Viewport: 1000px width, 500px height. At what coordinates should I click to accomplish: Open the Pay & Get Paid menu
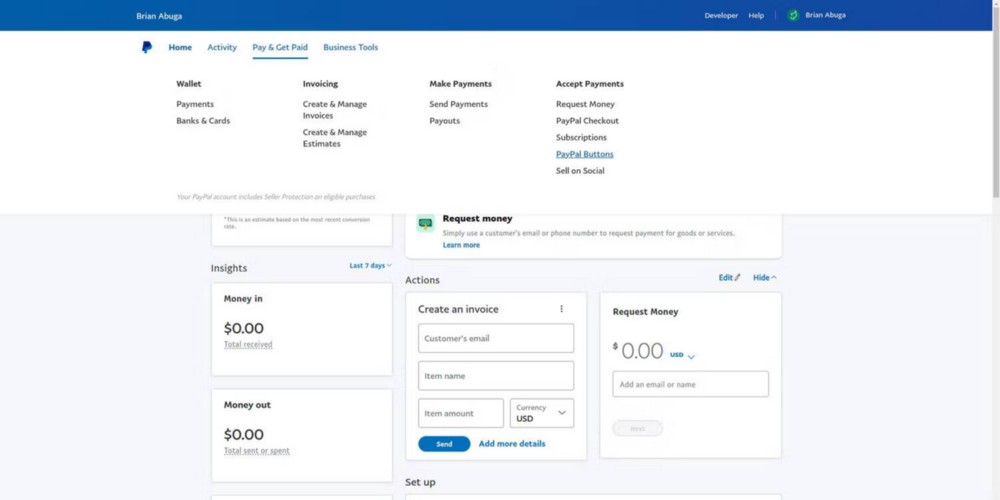click(280, 47)
